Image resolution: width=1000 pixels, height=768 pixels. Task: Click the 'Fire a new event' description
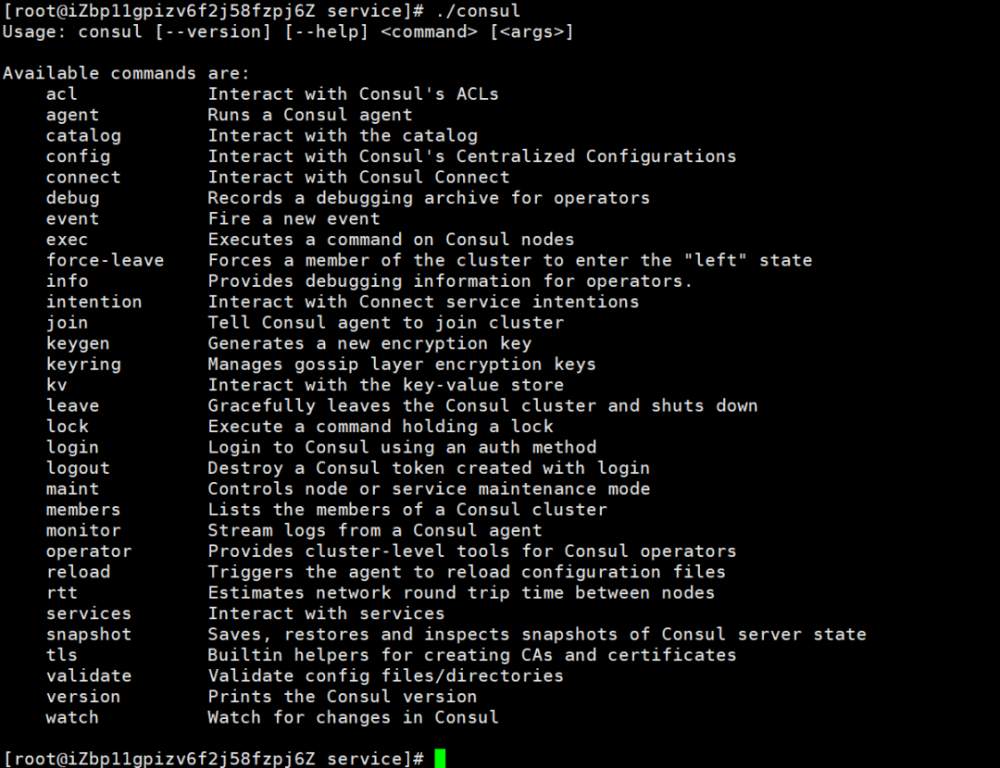coord(294,219)
